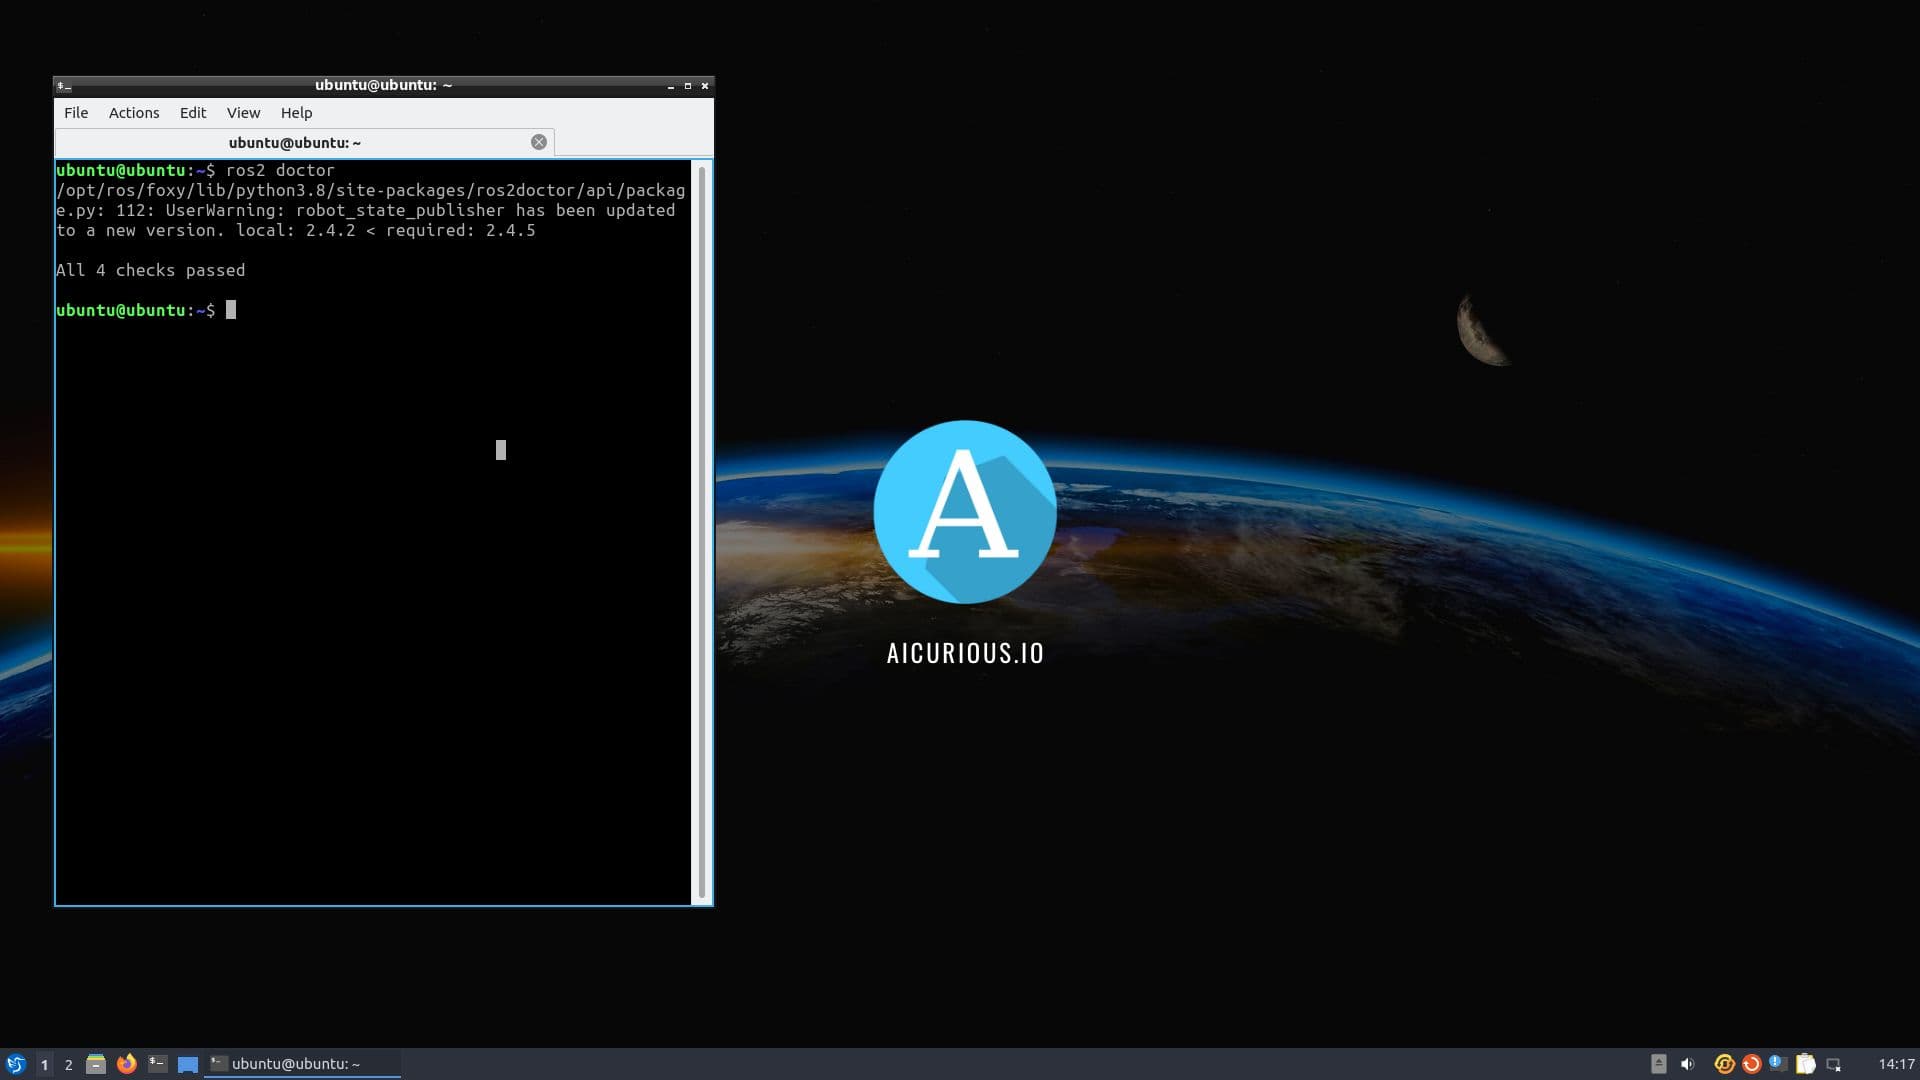This screenshot has height=1080, width=1920.
Task: Open the File menu in terminal
Action: click(x=76, y=113)
